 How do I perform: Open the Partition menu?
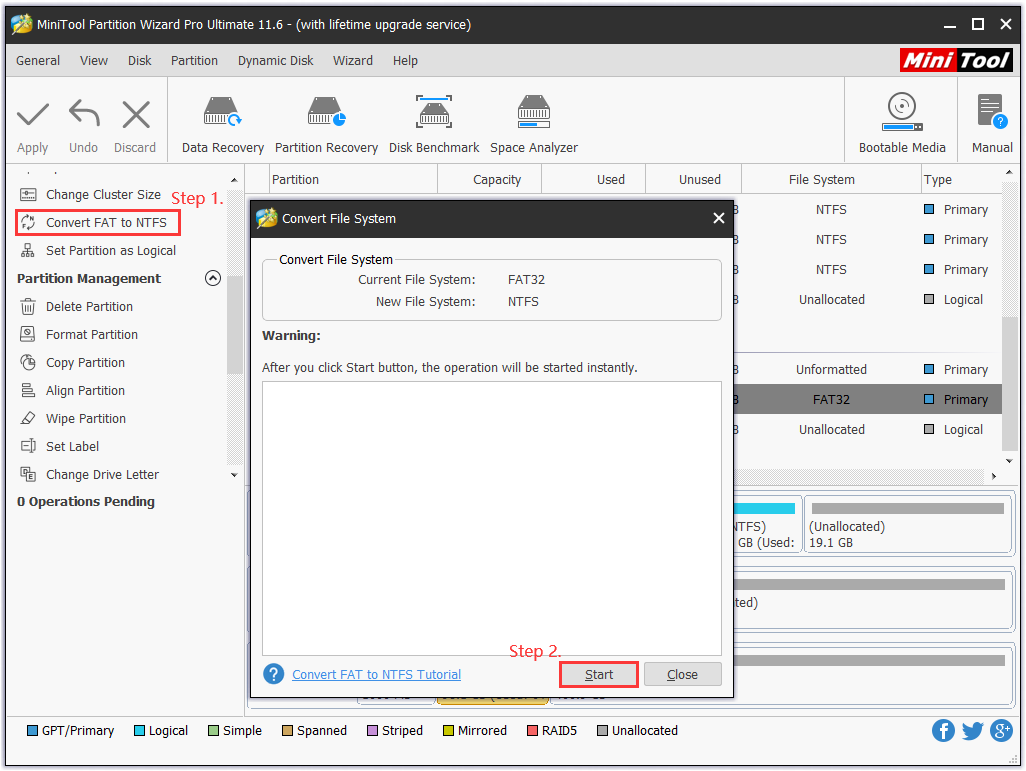194,60
